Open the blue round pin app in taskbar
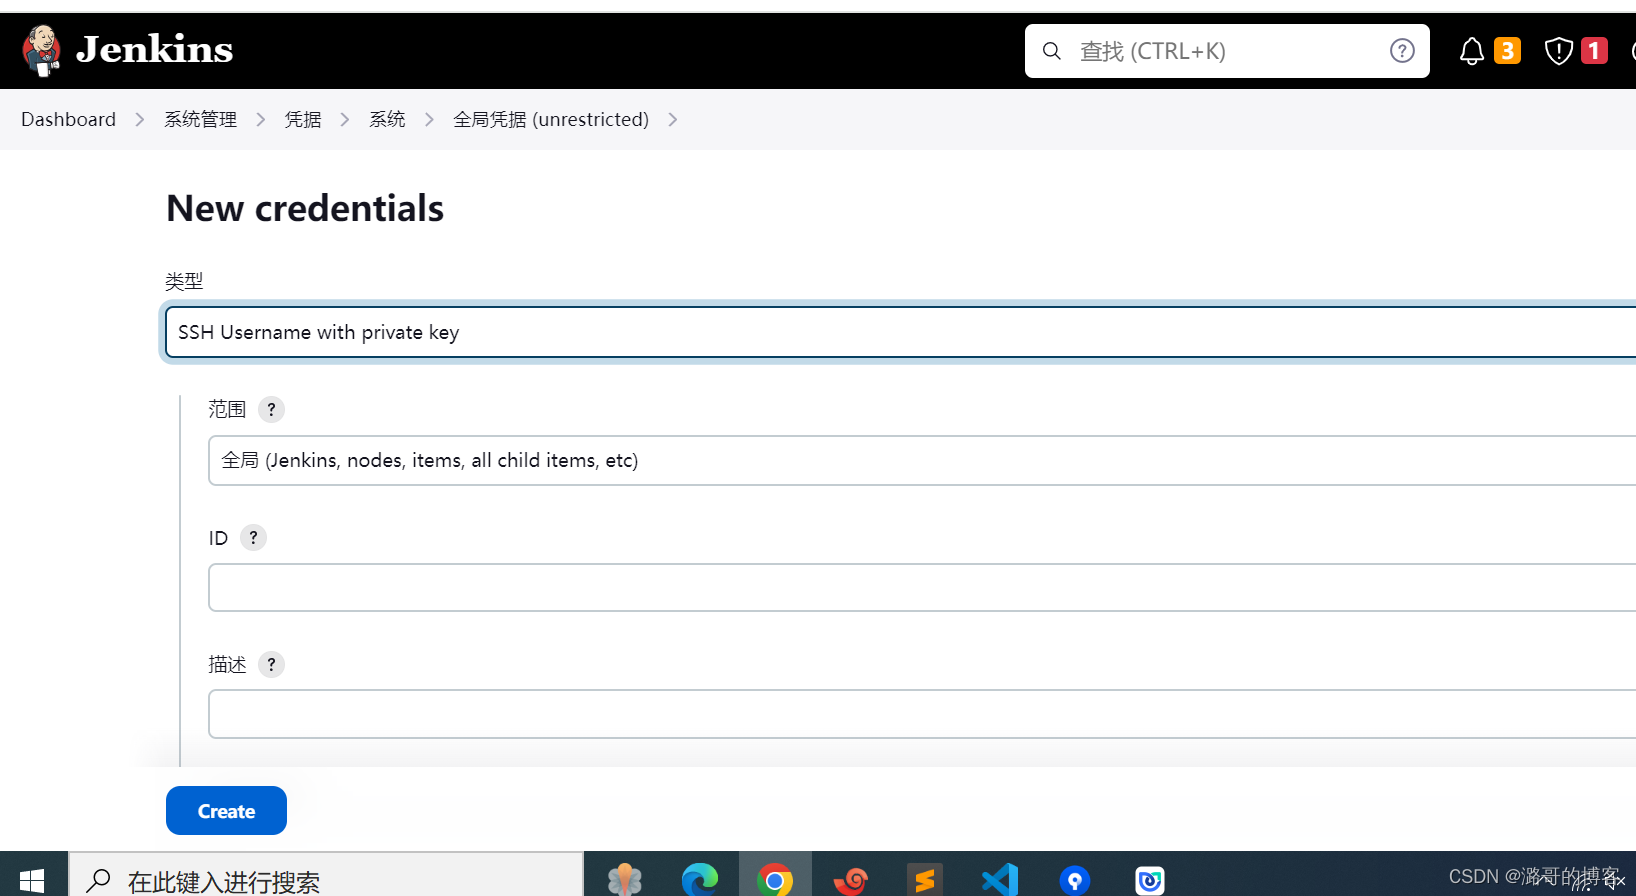Screen dimensions: 1636x896 (1075, 880)
